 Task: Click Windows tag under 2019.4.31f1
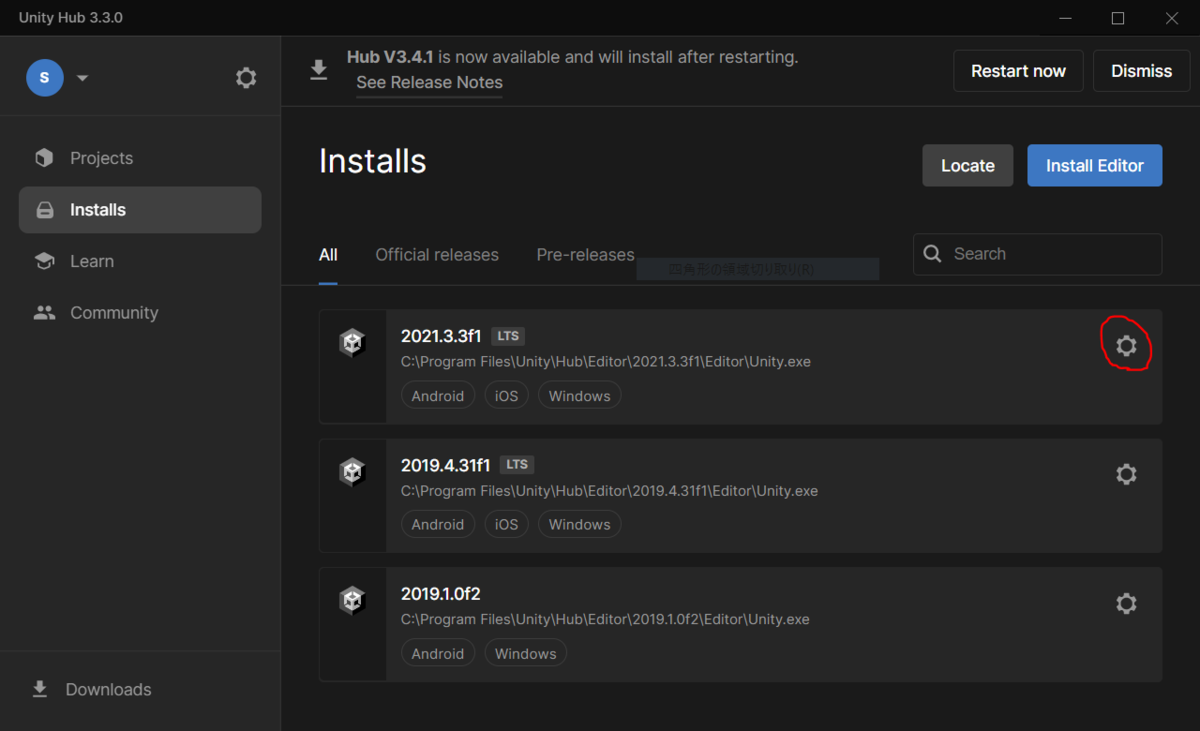(x=579, y=524)
